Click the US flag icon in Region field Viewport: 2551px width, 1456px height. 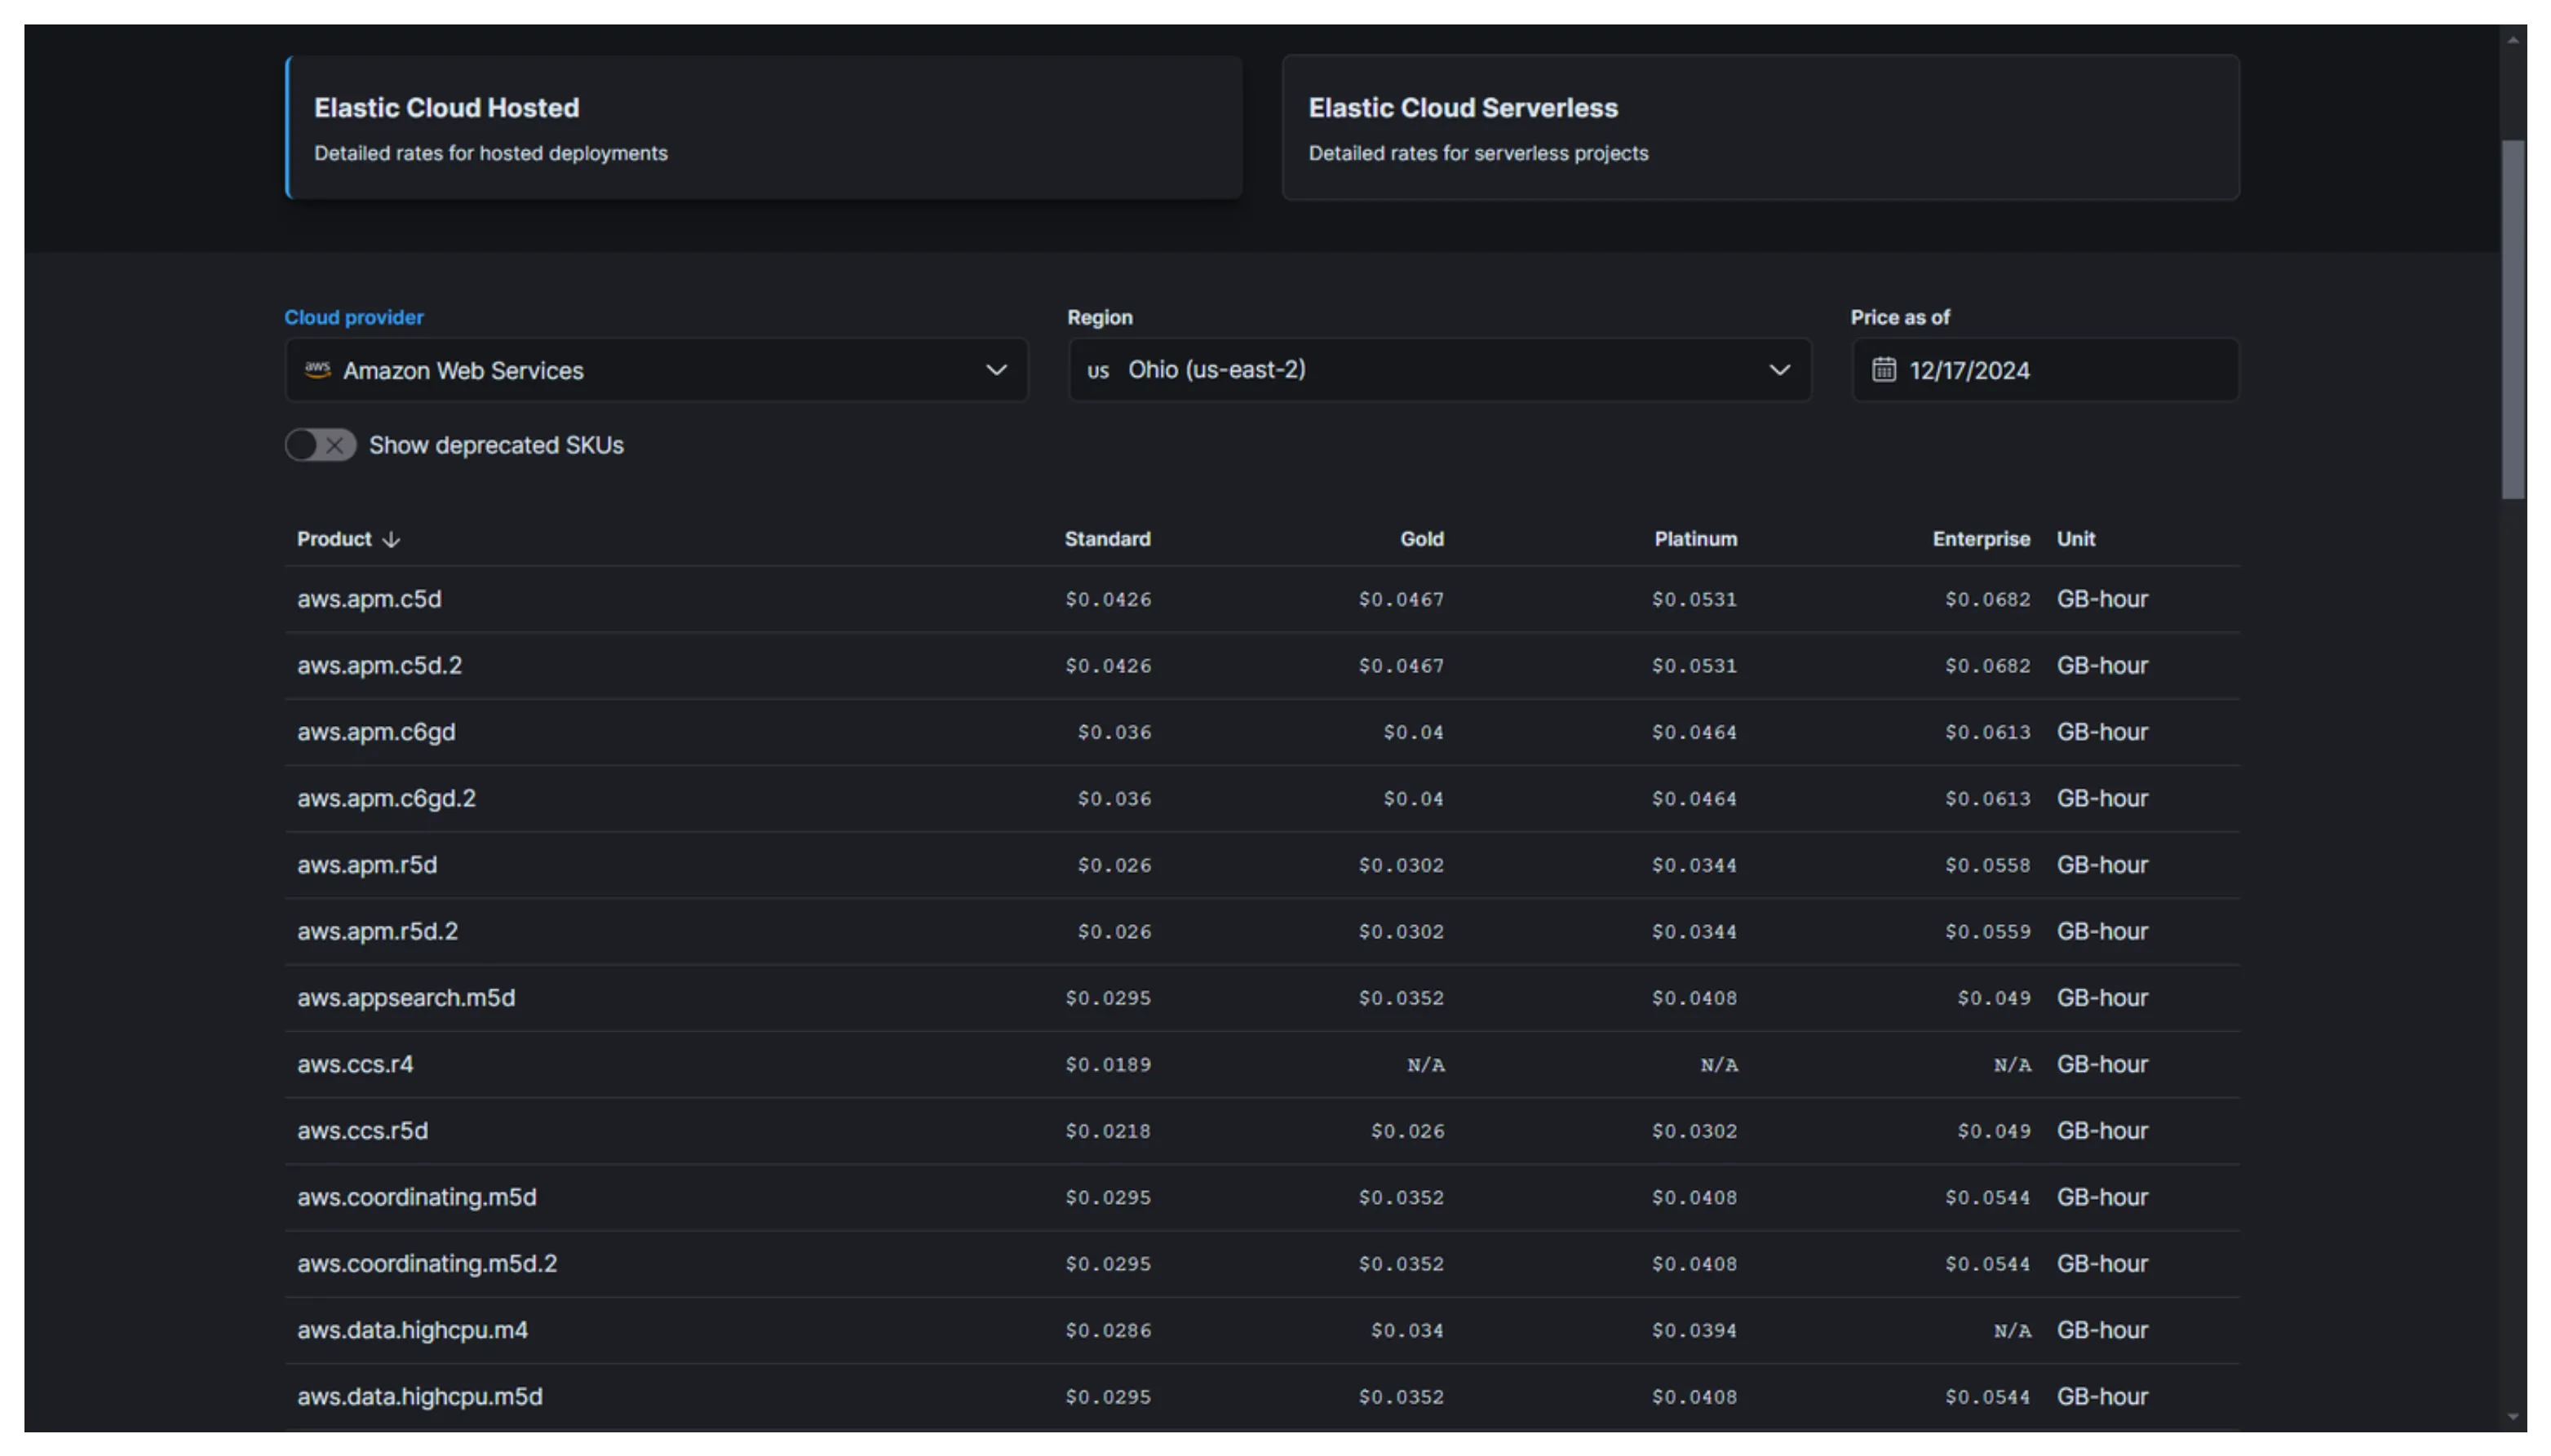point(1098,371)
